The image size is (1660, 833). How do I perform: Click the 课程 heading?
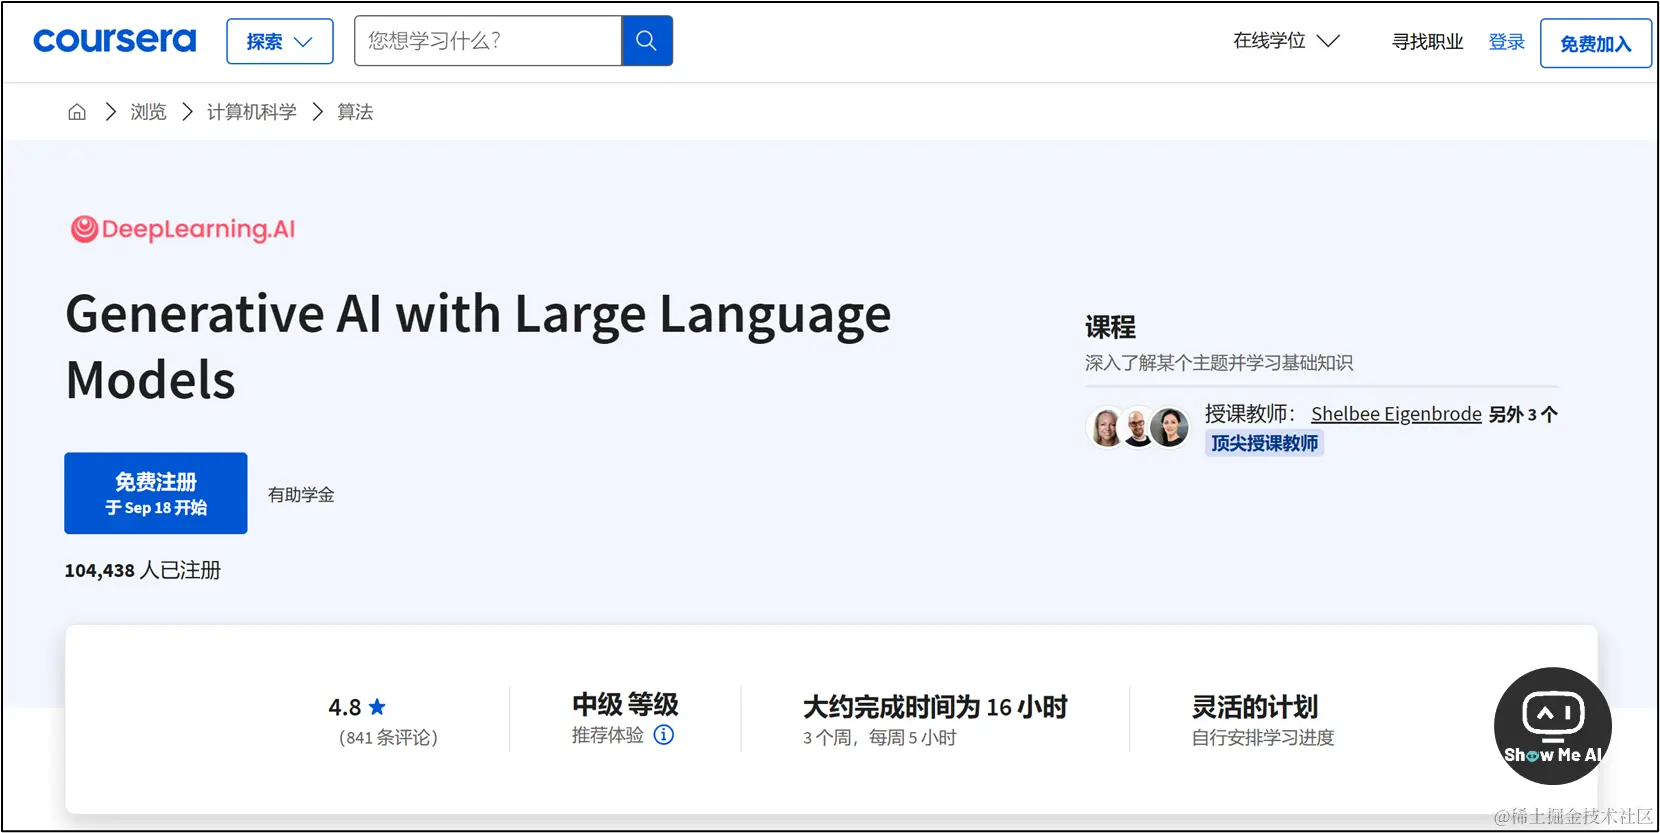[1111, 327]
